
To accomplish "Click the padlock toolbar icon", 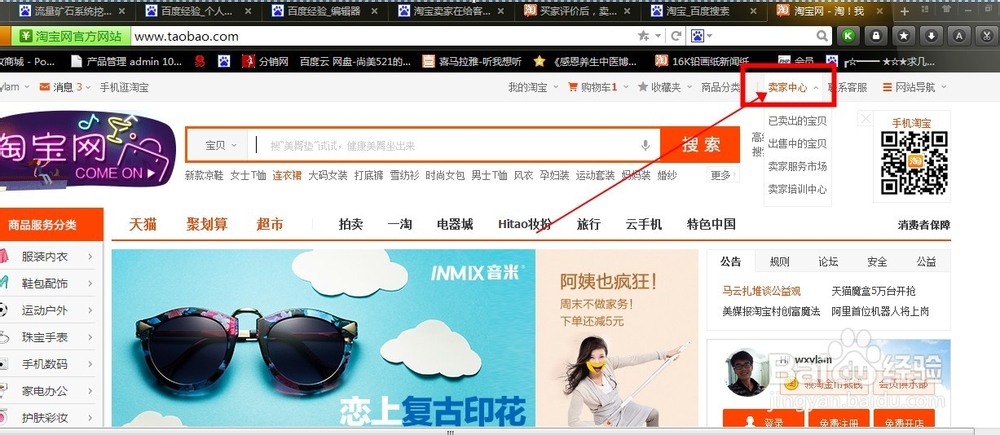I will click(876, 36).
